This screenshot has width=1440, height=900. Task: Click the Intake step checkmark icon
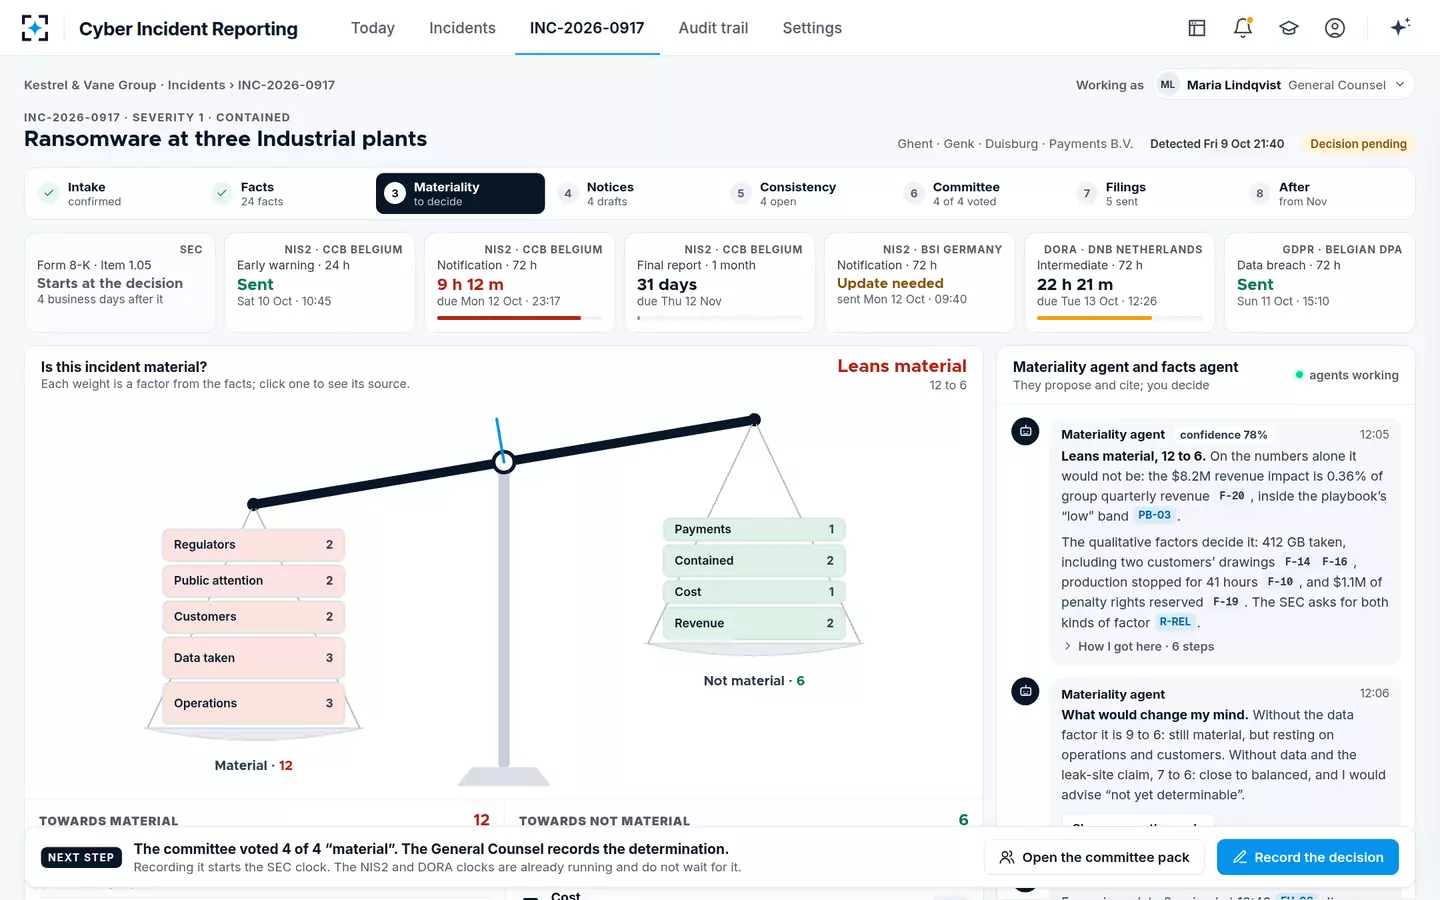point(48,193)
